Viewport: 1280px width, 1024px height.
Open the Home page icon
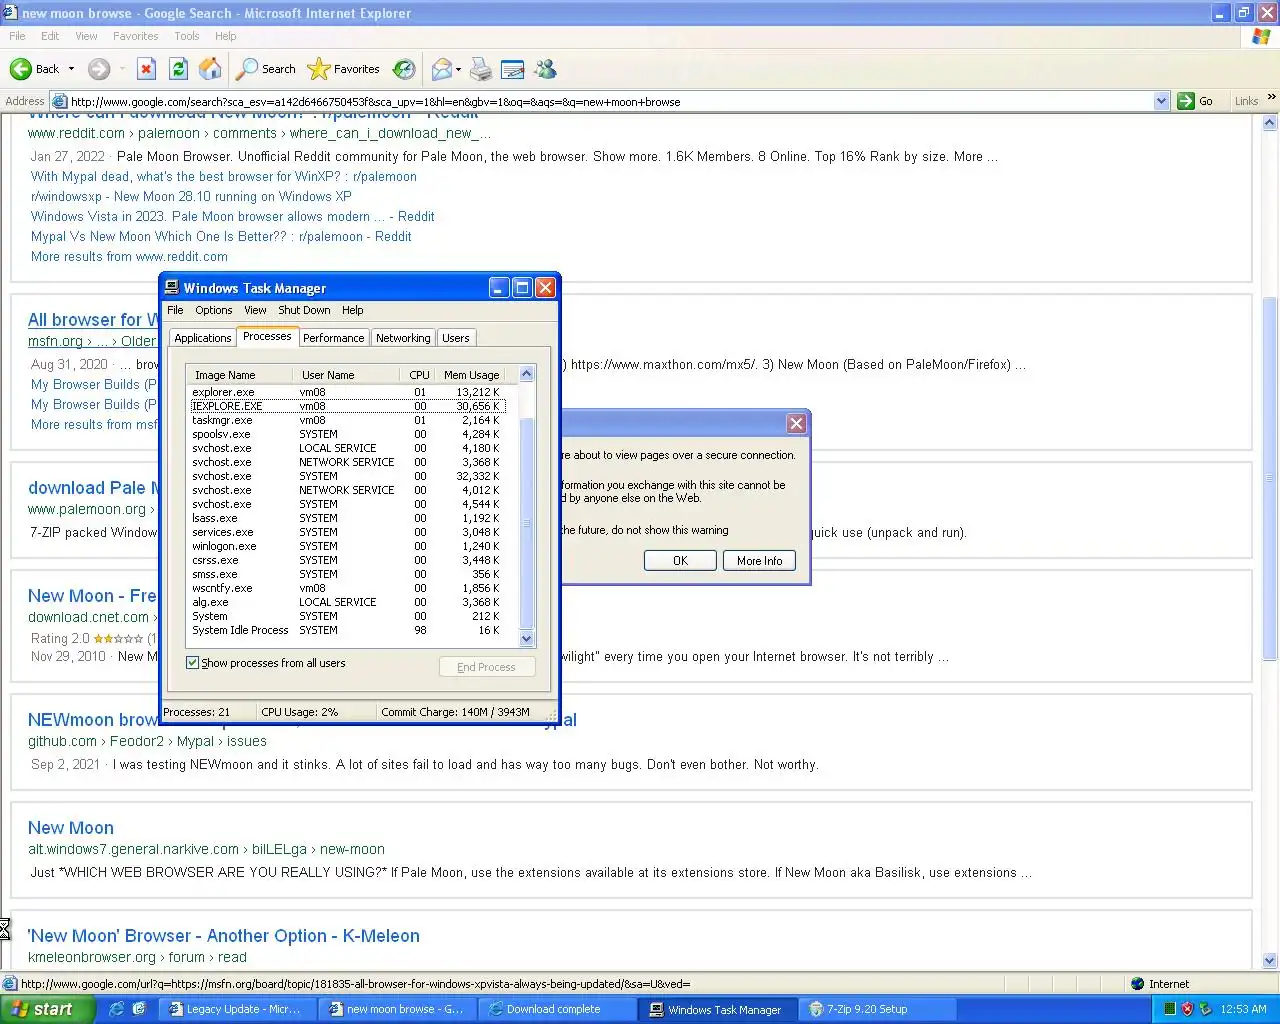(210, 69)
